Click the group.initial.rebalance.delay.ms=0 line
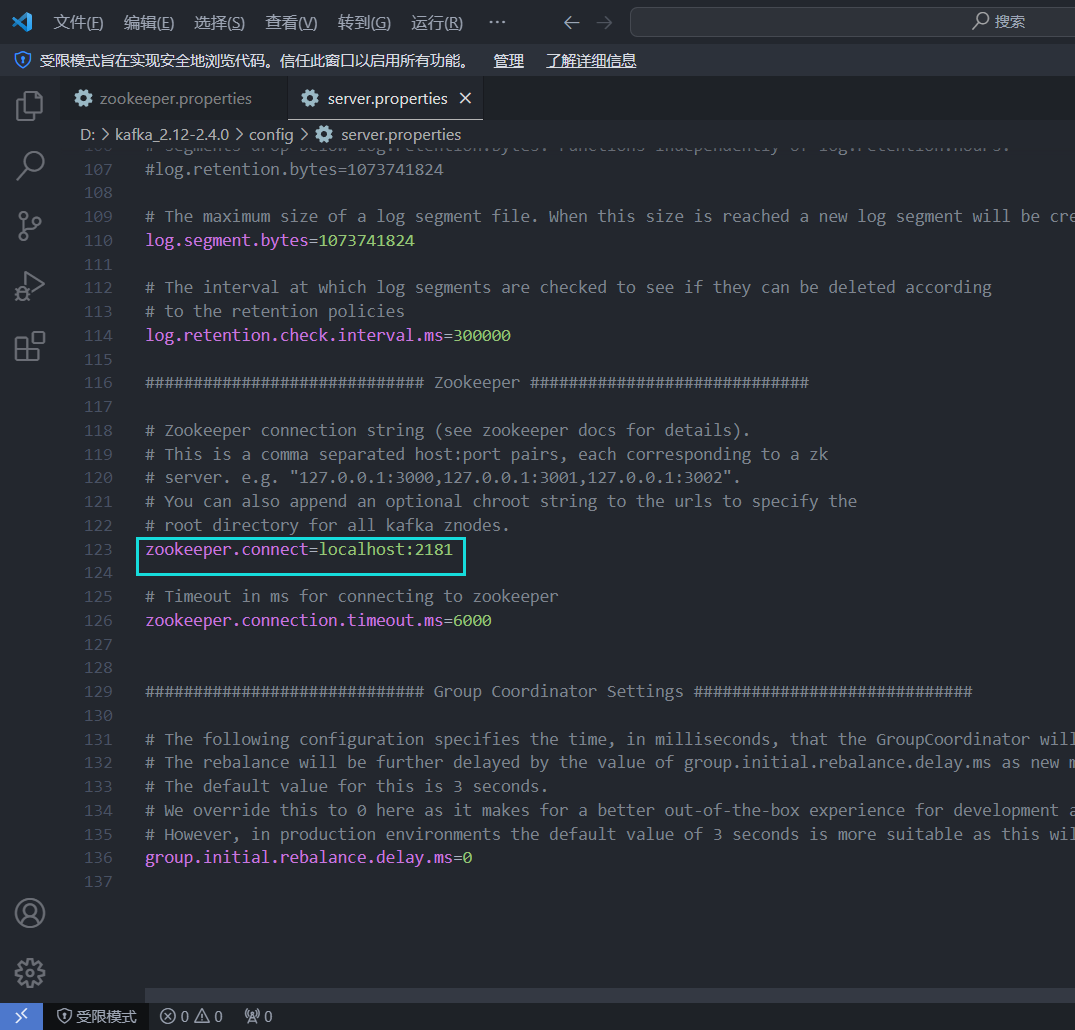This screenshot has width=1075, height=1030. [309, 857]
